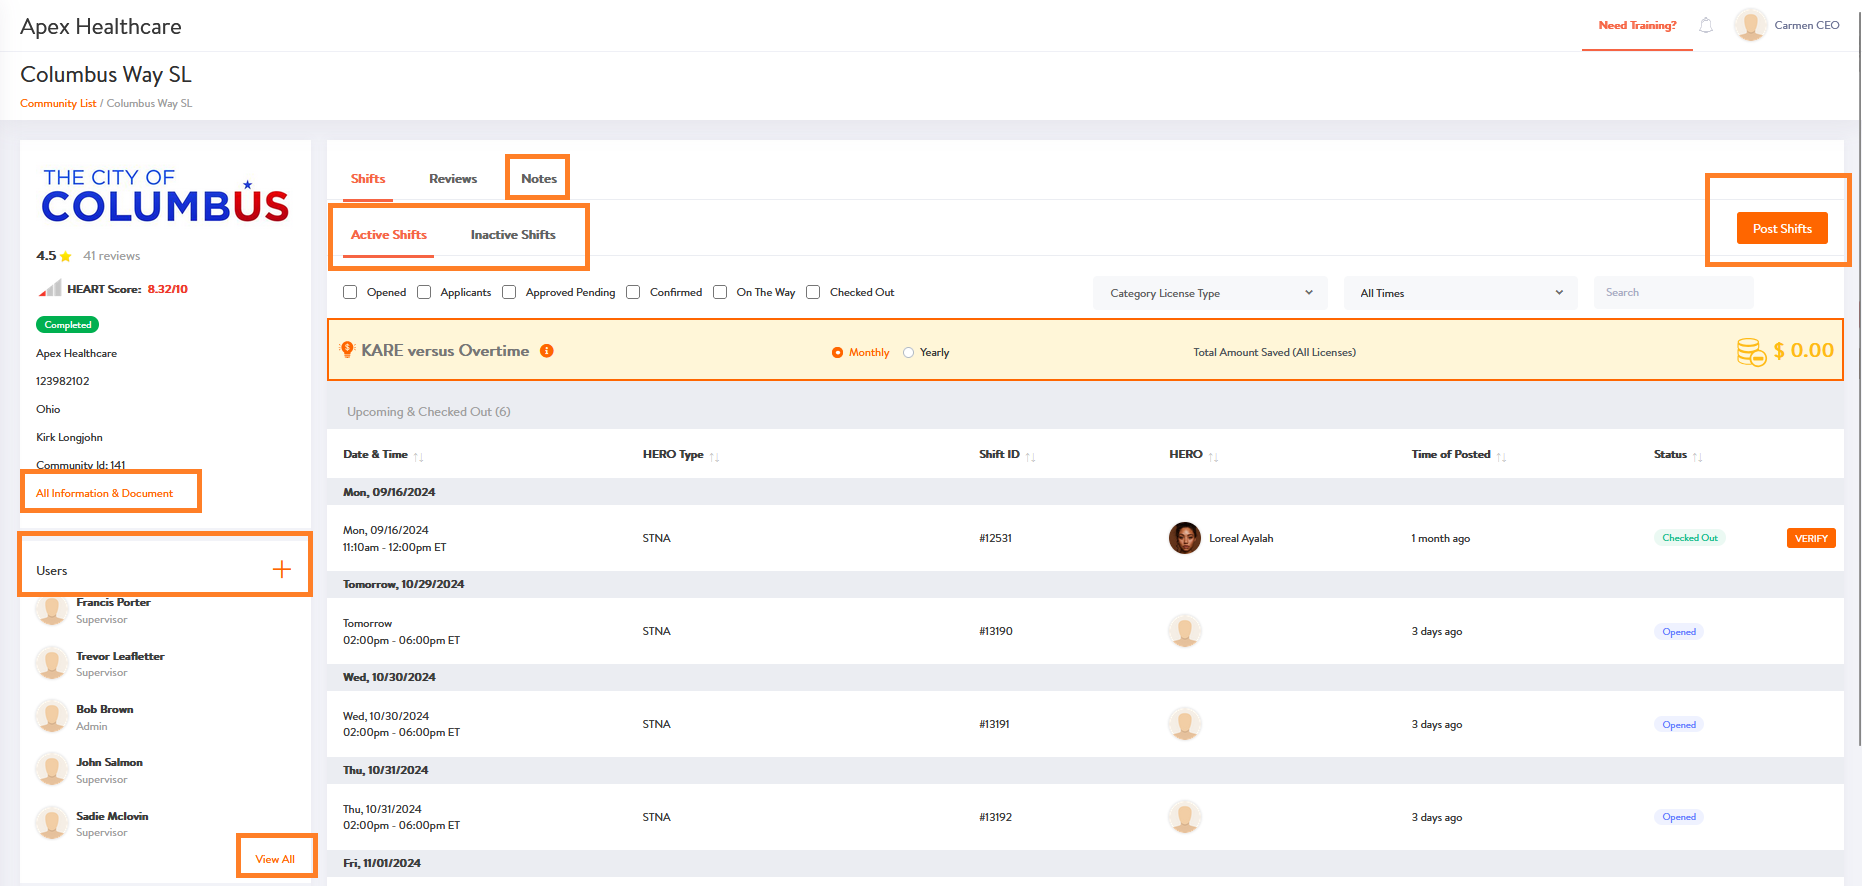The width and height of the screenshot is (1862, 886).
Task: Expand Category License Type dropdown
Action: click(1210, 293)
